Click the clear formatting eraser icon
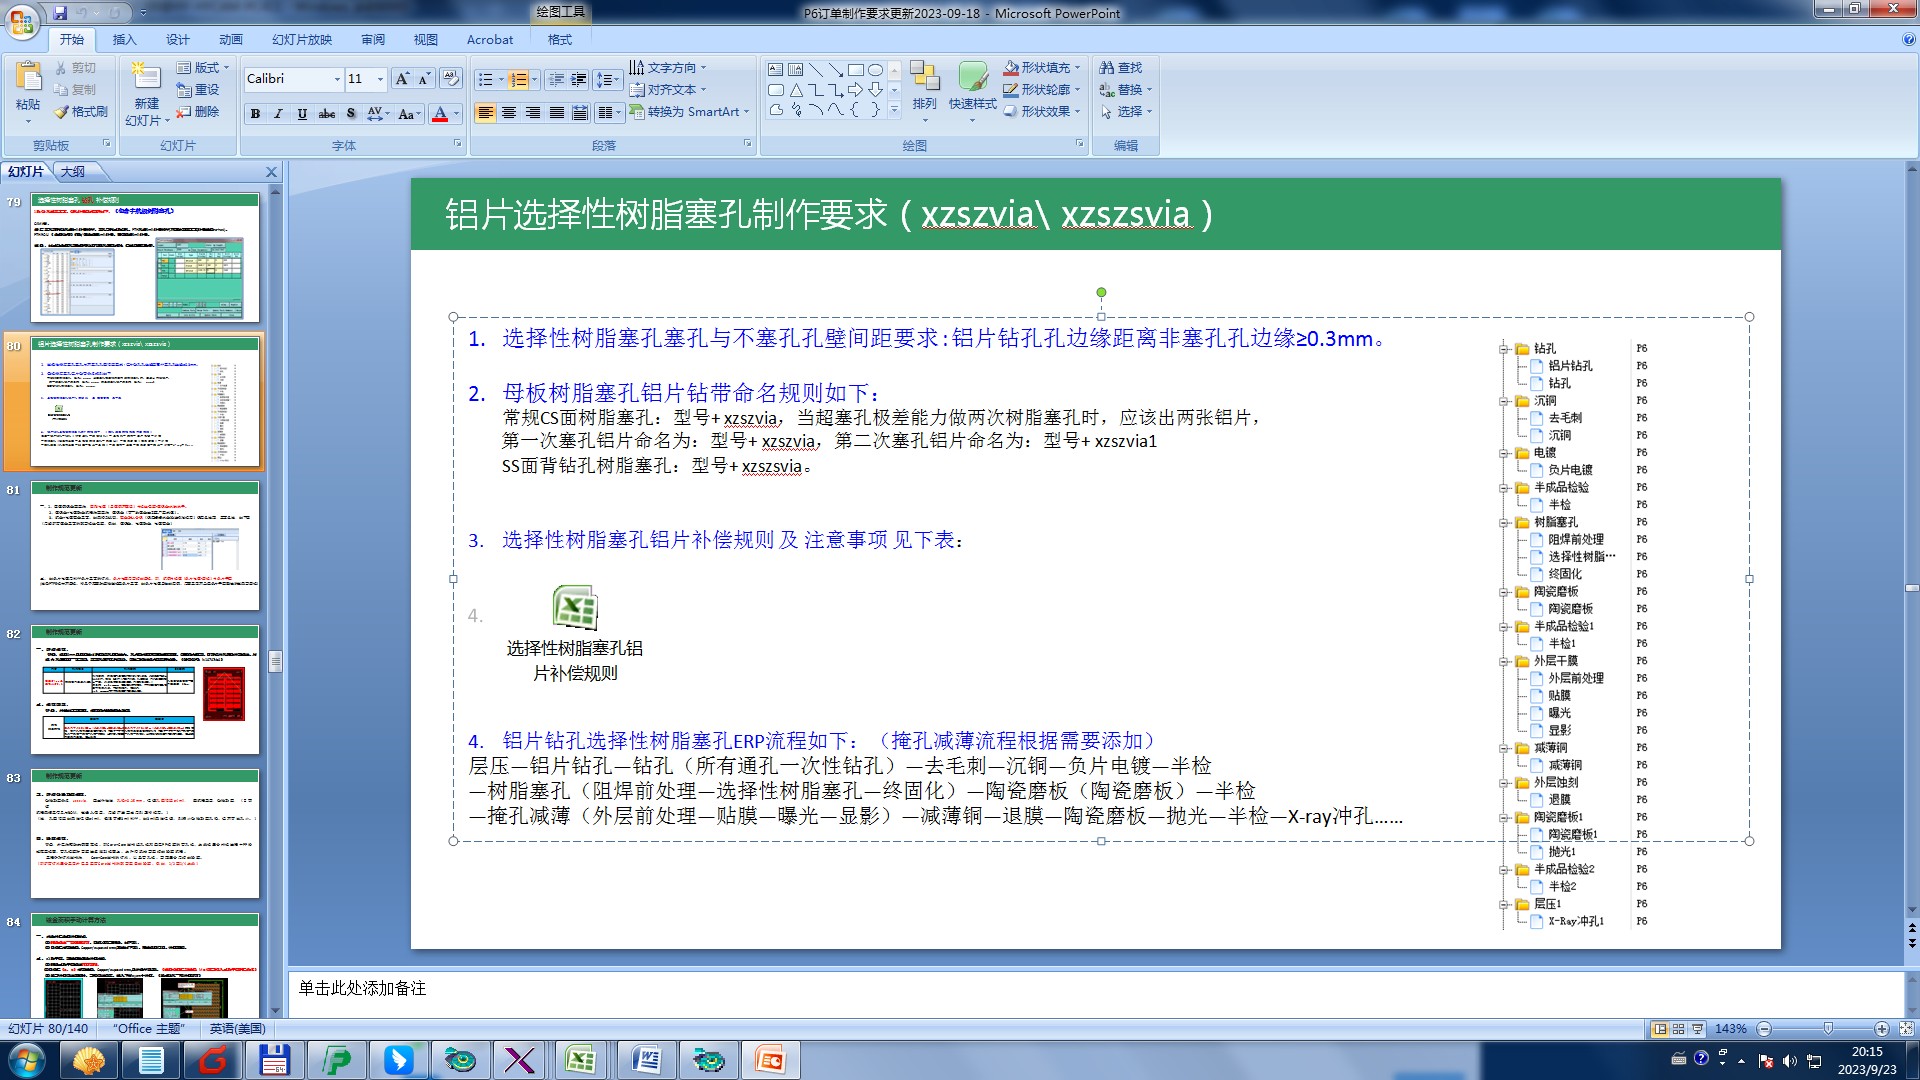Screen dimensions: 1920x1080 point(450,79)
